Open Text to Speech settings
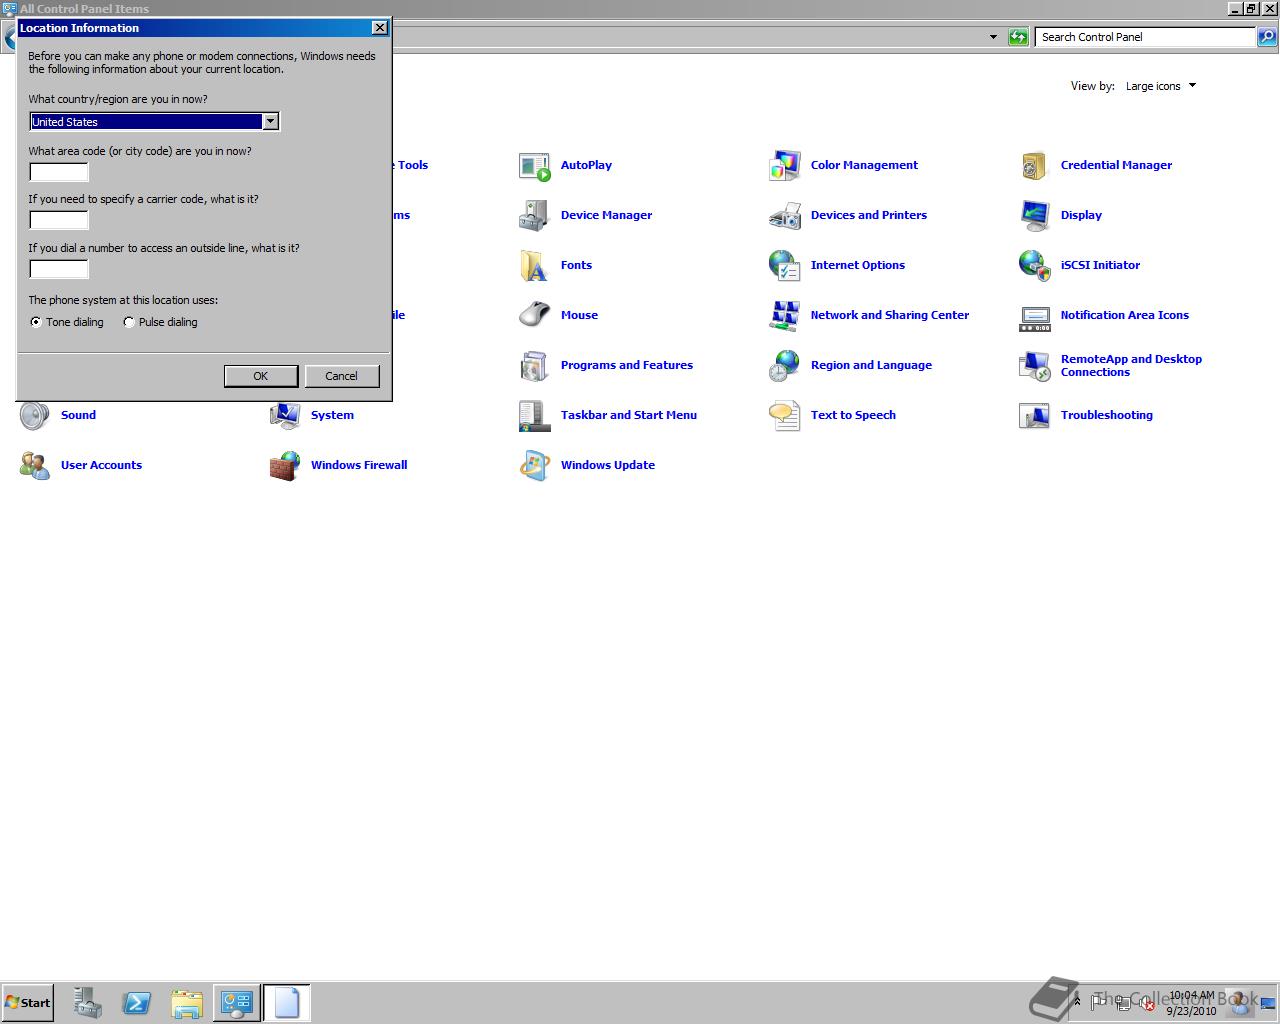 pos(831,415)
